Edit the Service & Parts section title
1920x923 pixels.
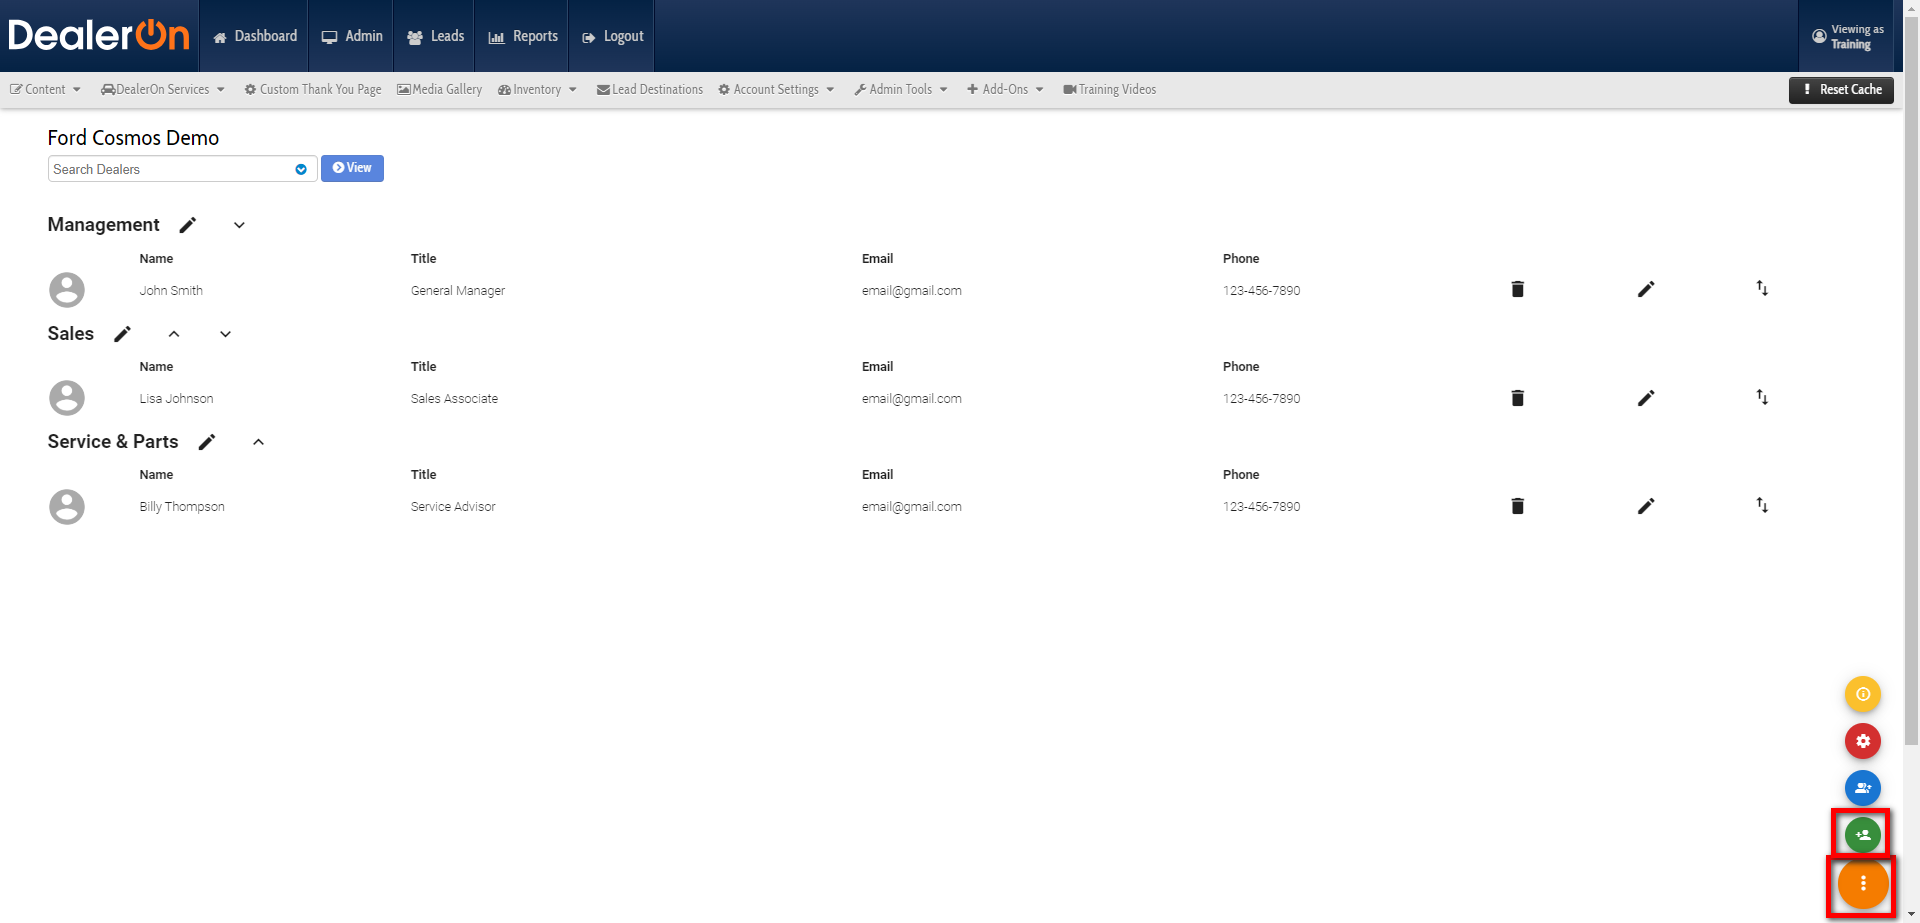(x=207, y=442)
